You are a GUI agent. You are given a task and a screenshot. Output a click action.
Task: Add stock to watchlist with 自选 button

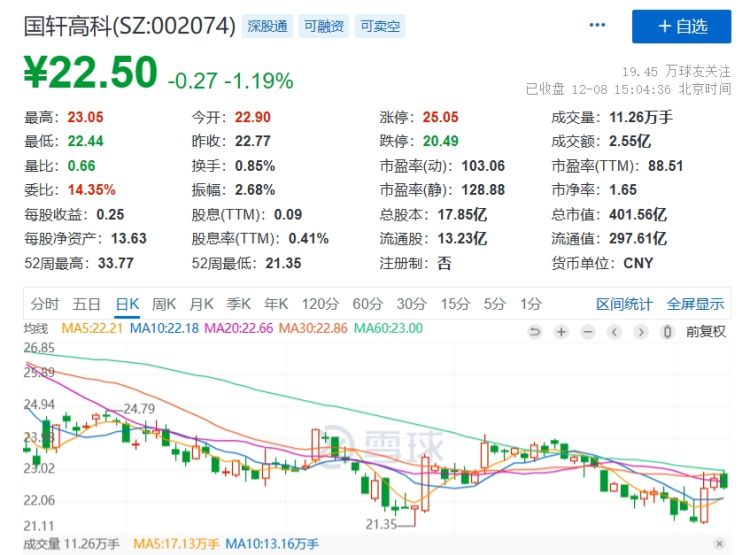point(682,26)
